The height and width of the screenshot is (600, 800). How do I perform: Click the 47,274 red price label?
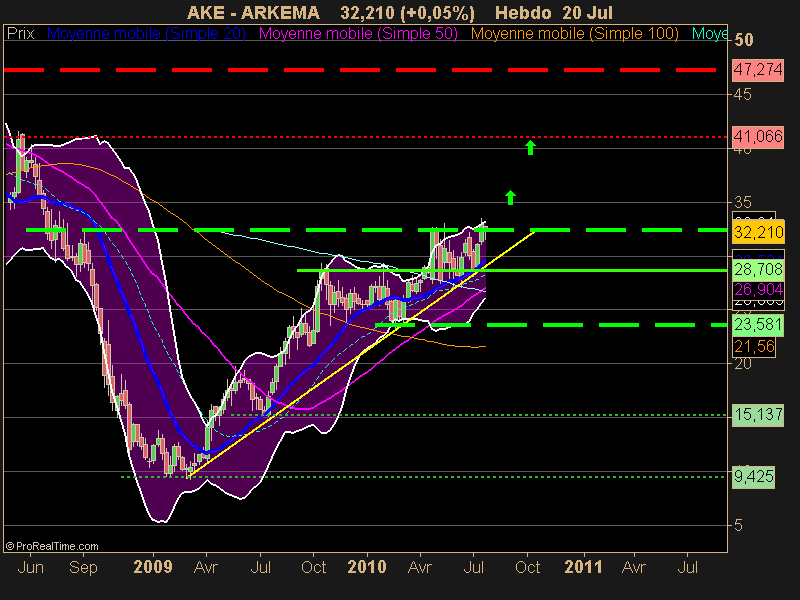pyautogui.click(x=758, y=69)
